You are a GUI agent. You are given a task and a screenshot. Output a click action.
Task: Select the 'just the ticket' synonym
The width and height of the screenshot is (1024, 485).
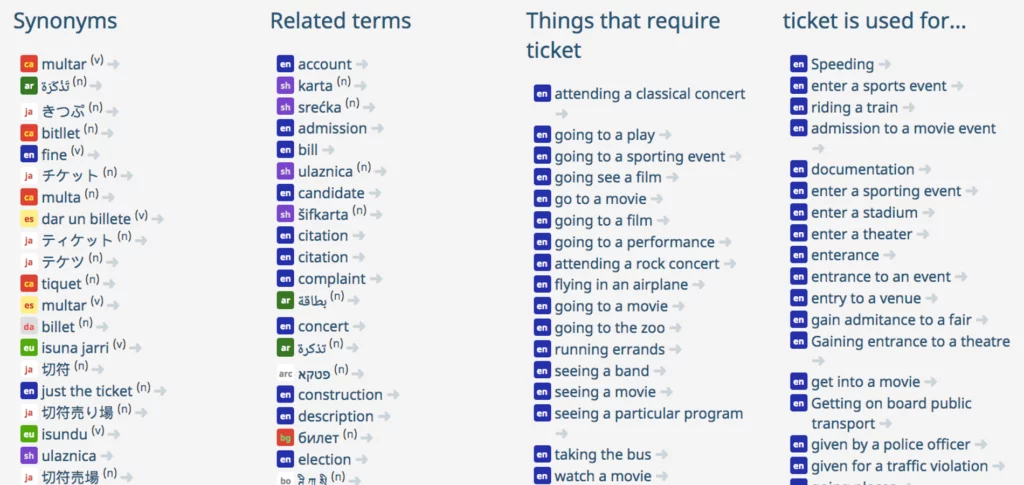(87, 392)
